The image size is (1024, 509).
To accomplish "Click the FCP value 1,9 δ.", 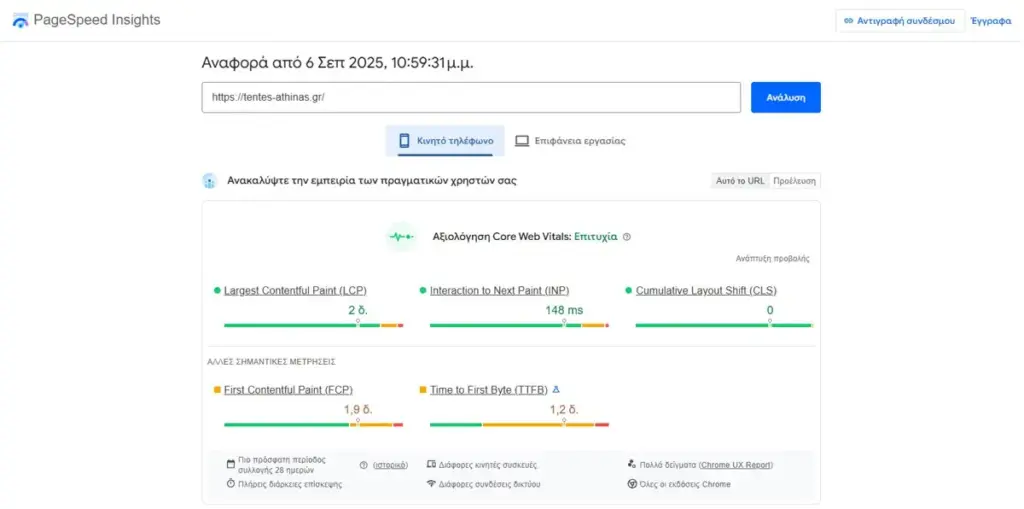I will pos(358,410).
